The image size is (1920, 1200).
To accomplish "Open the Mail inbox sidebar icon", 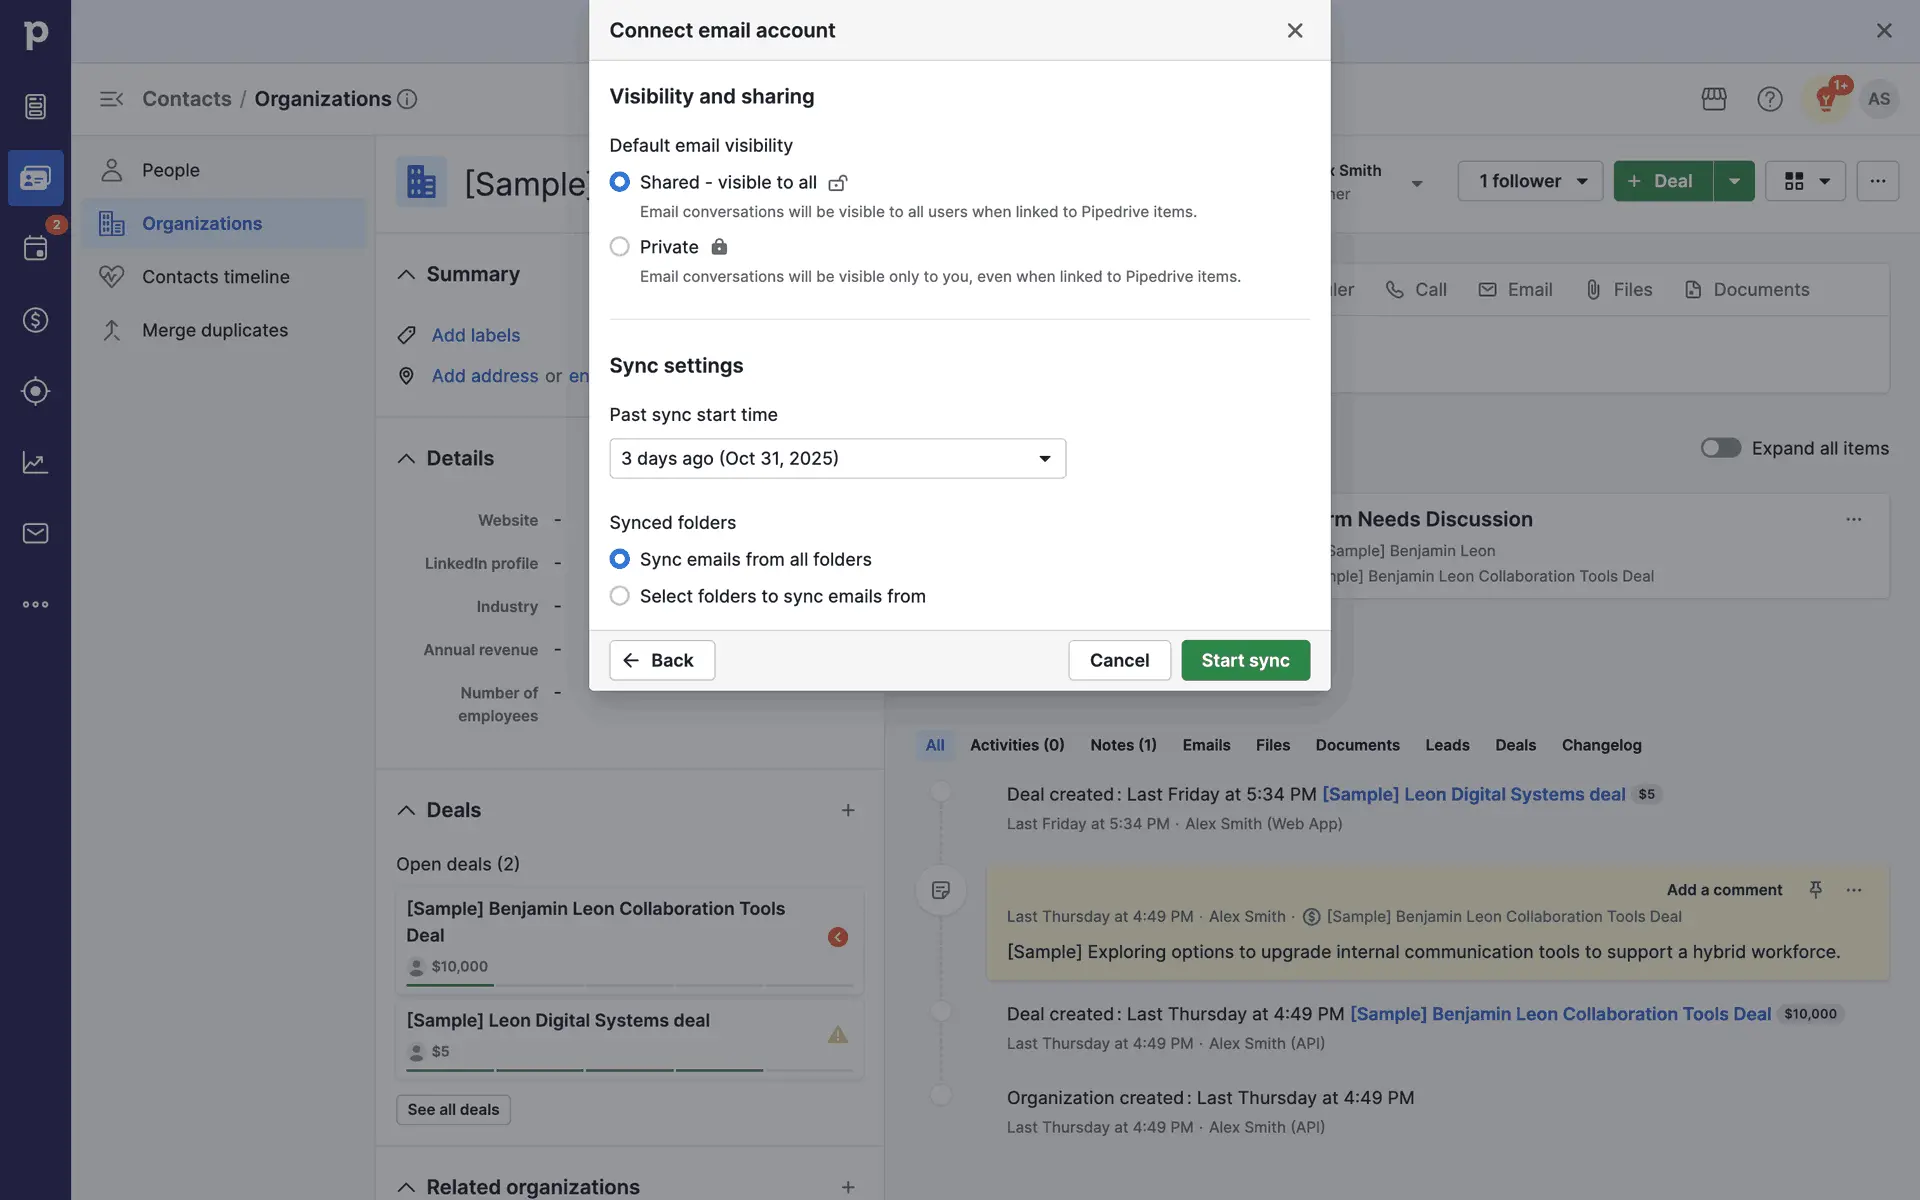I will click(x=35, y=533).
